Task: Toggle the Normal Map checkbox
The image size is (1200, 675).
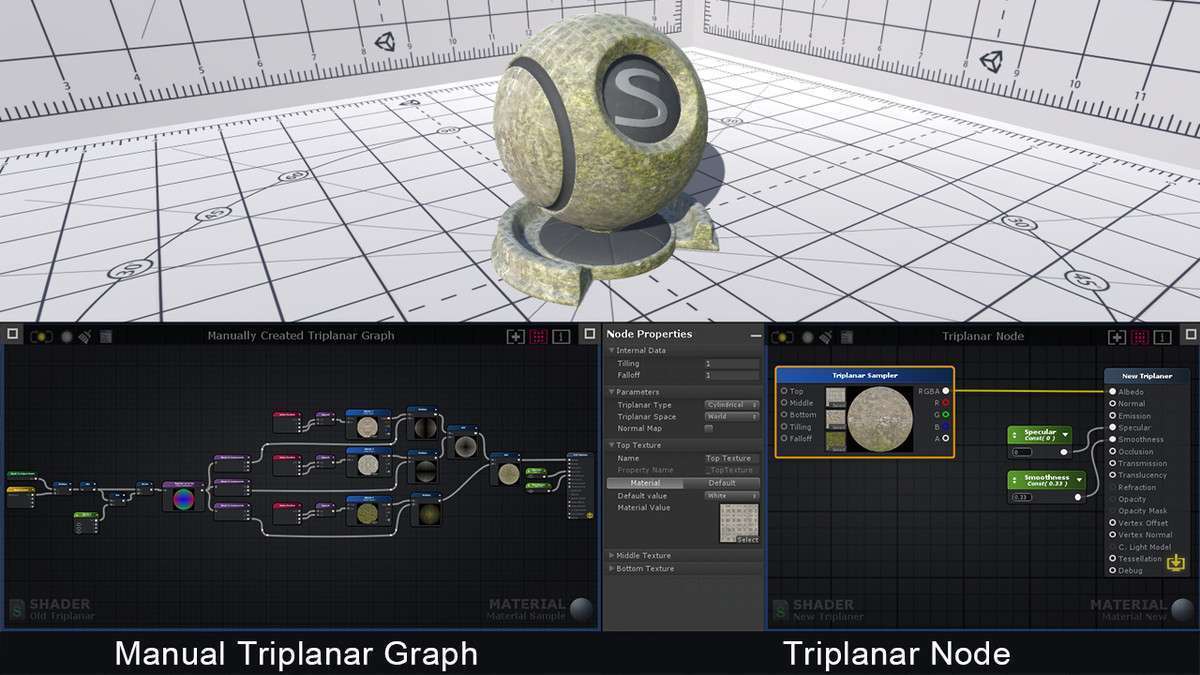Action: [x=709, y=428]
